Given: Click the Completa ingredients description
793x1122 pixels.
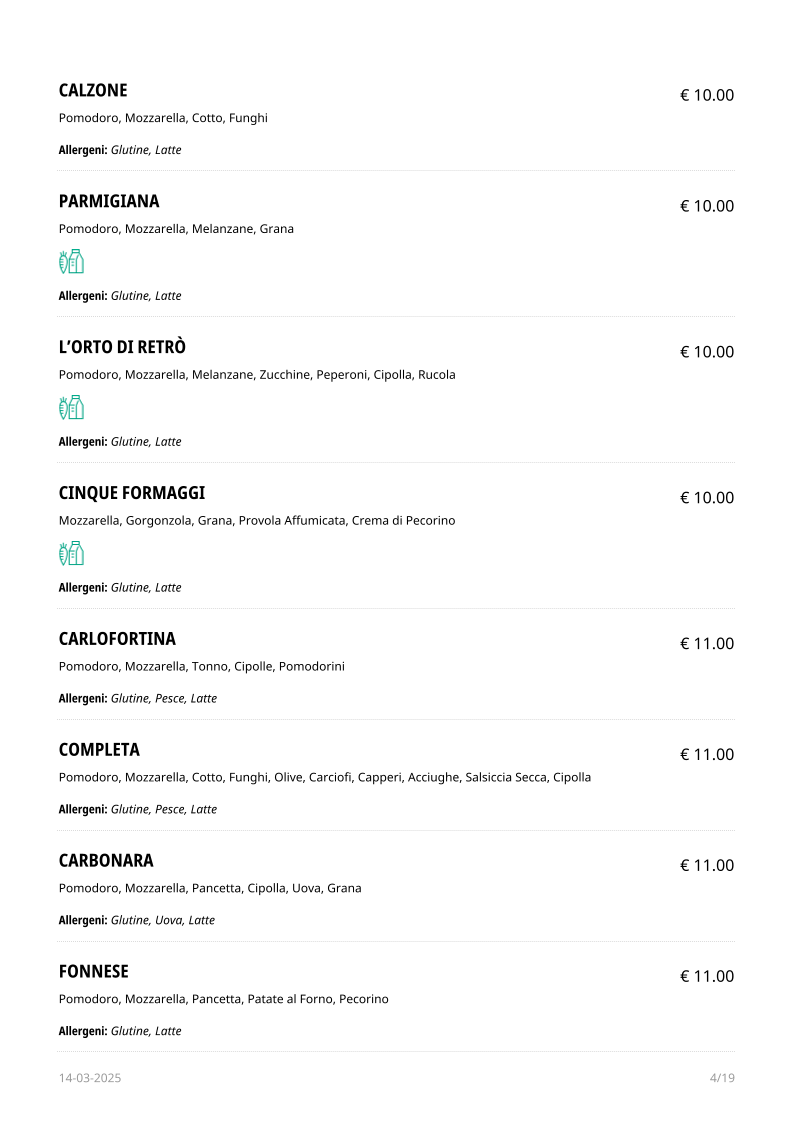Looking at the screenshot, I should coord(325,777).
